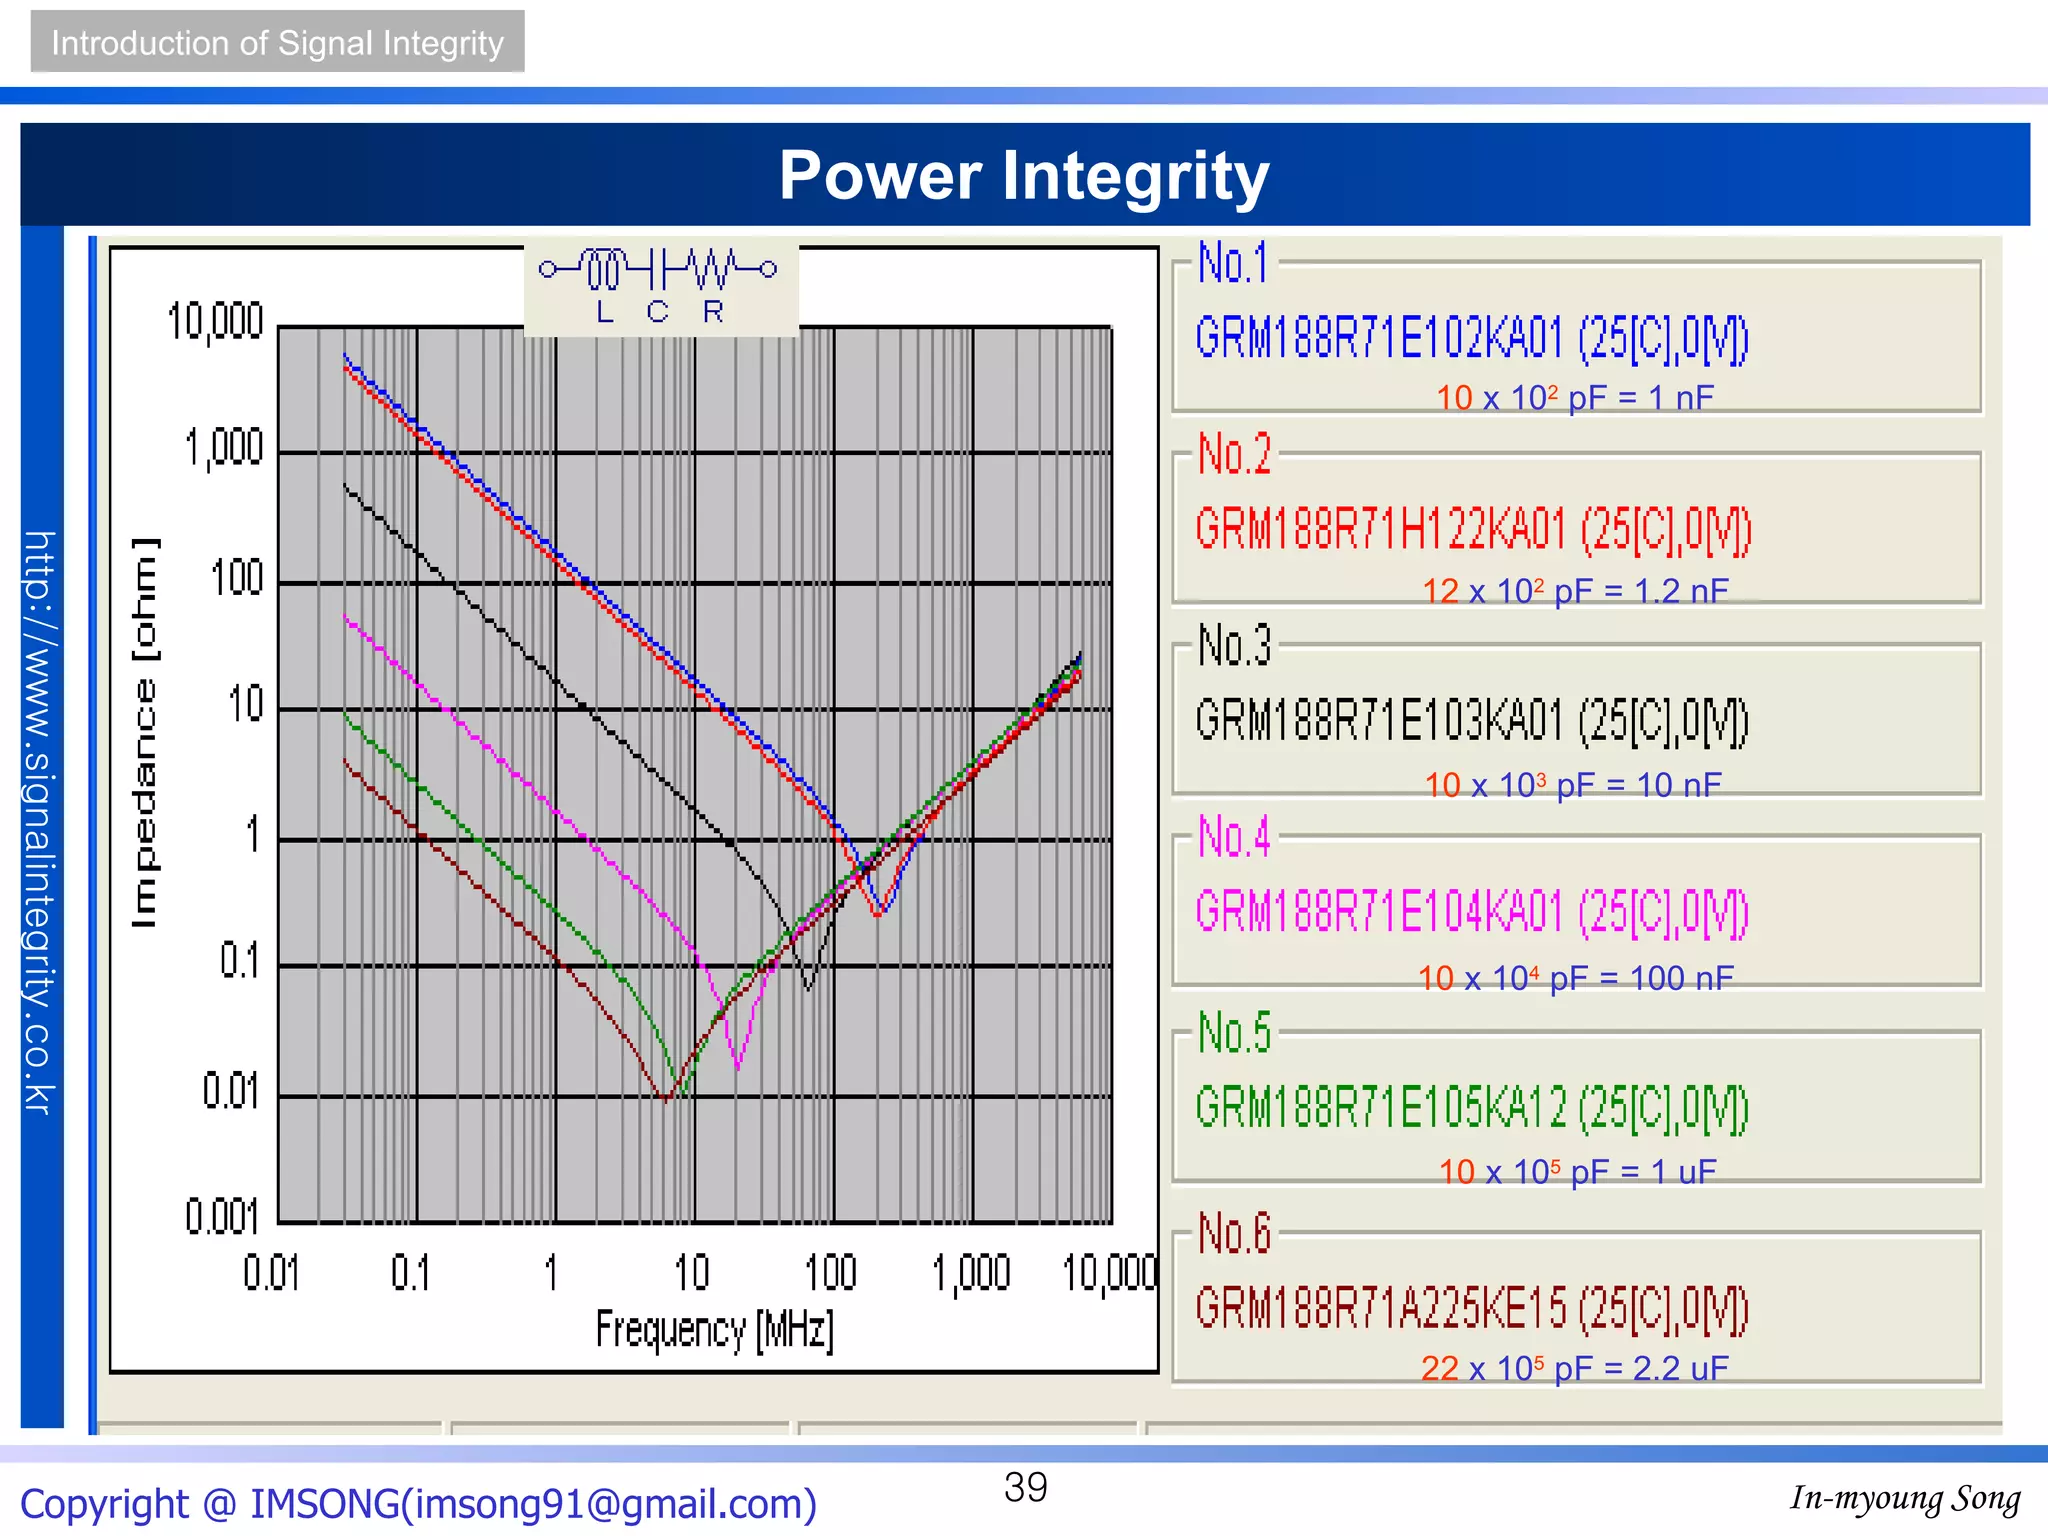Select the 'No.4' legend label
2048x1536 pixels.
(1235, 837)
